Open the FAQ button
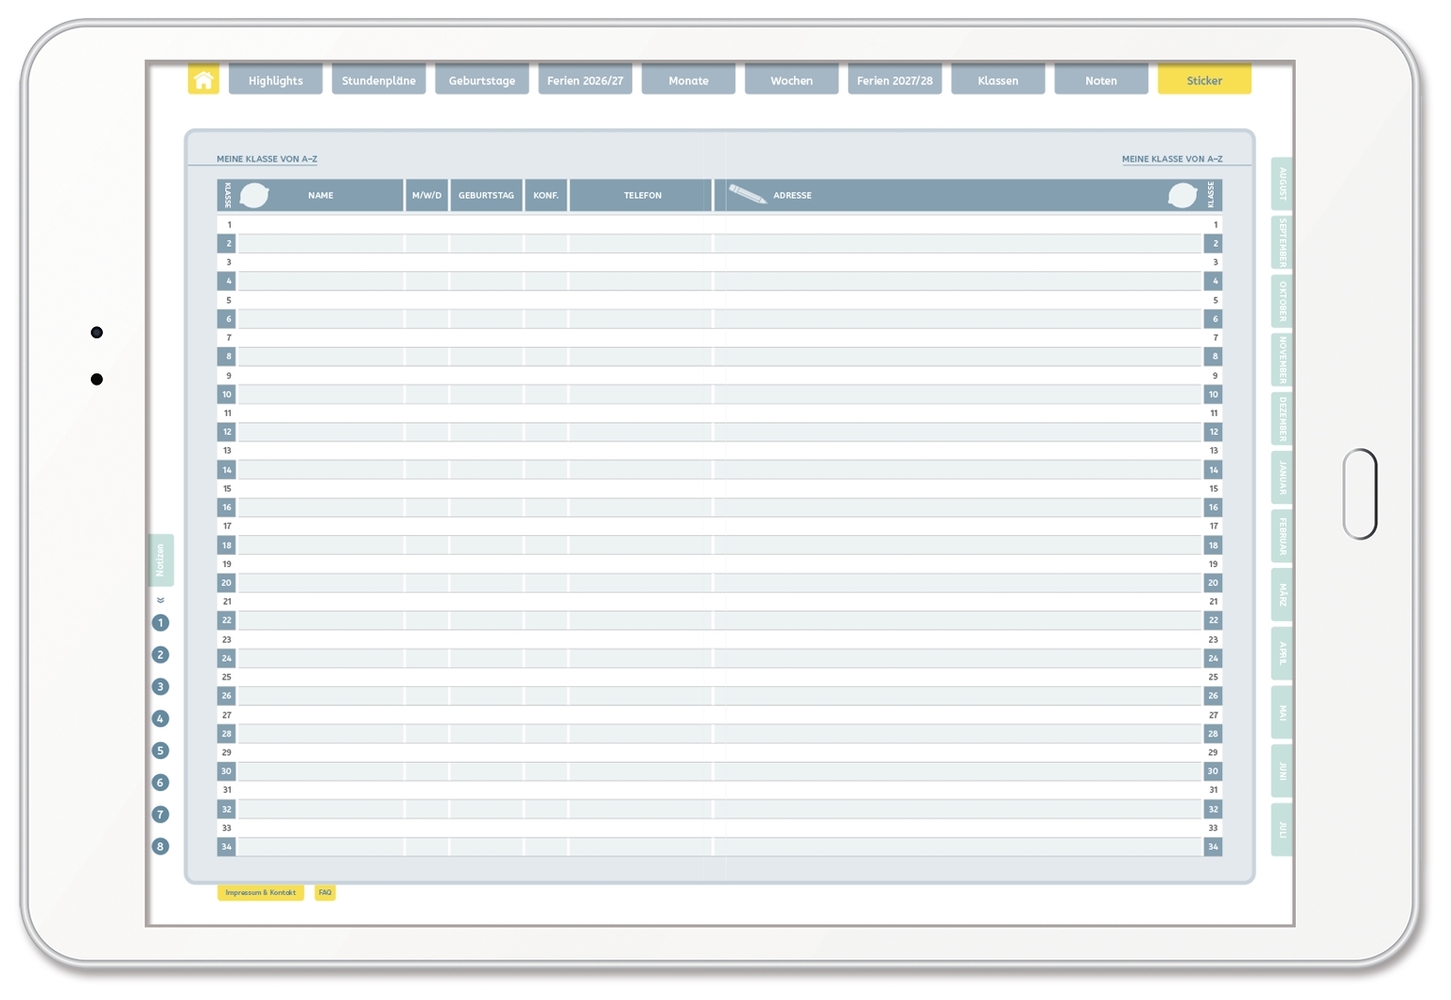 coord(325,893)
